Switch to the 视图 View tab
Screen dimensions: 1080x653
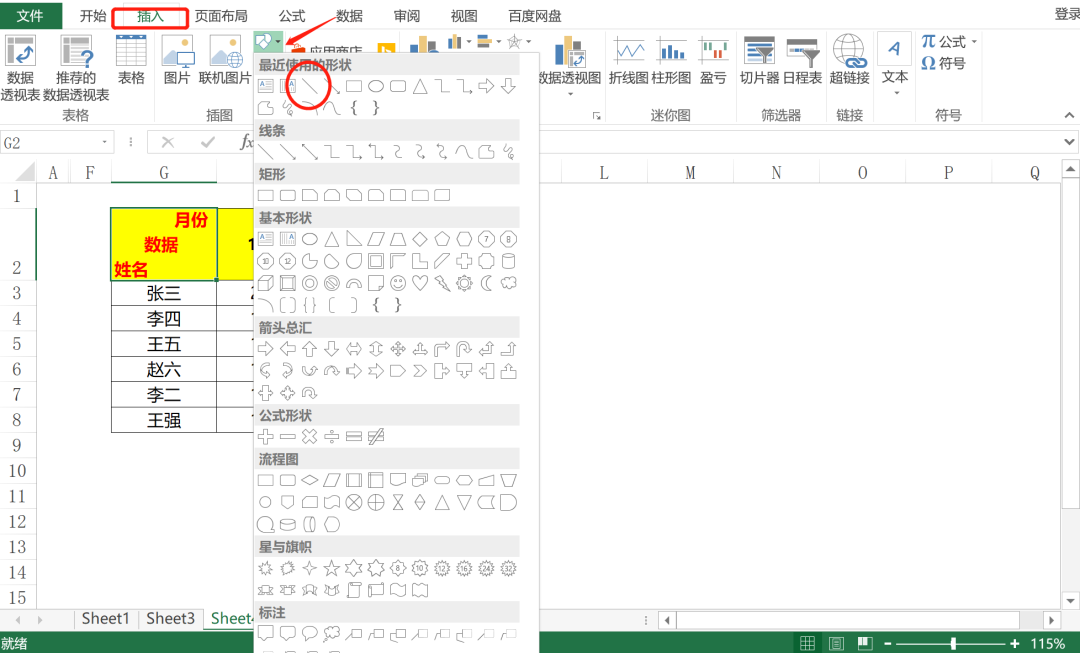pyautogui.click(x=464, y=15)
